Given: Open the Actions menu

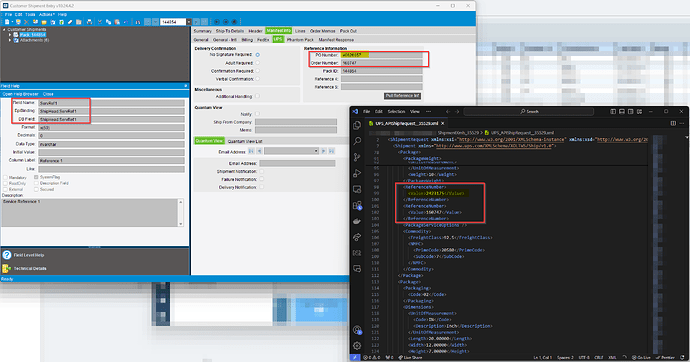Looking at the screenshot, I should click(x=46, y=15).
